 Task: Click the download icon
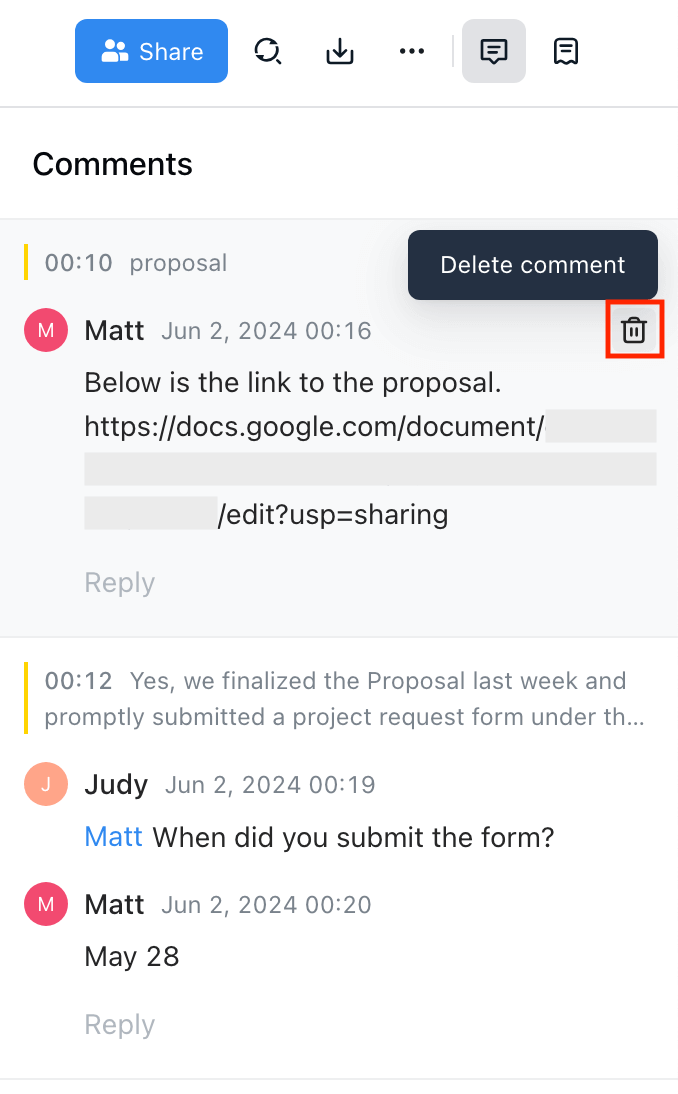[x=340, y=51]
